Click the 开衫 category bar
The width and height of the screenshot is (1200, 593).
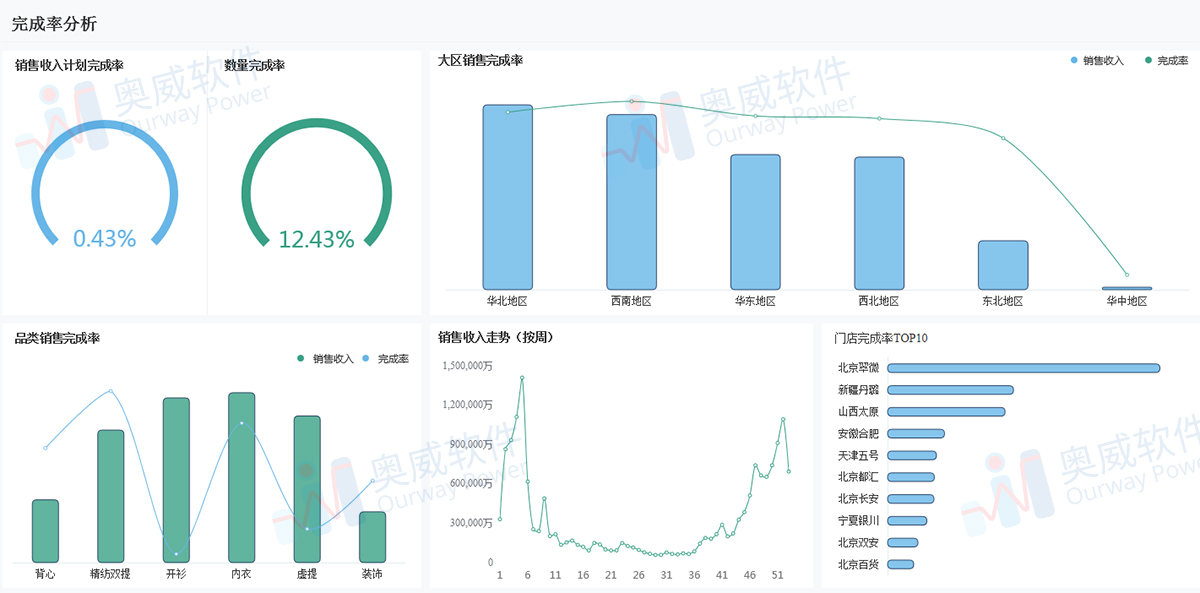176,480
